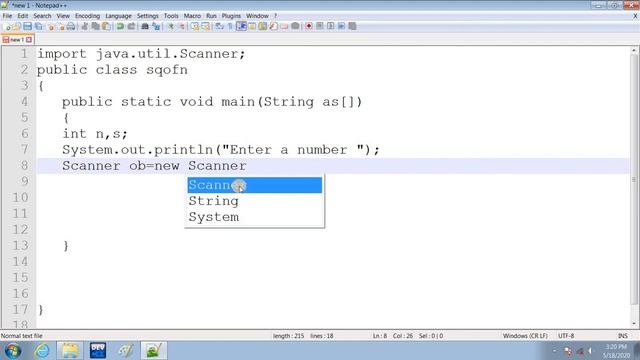Viewport: 640px width, 360px height.
Task: Toggle show all characters
Action: 231,26
